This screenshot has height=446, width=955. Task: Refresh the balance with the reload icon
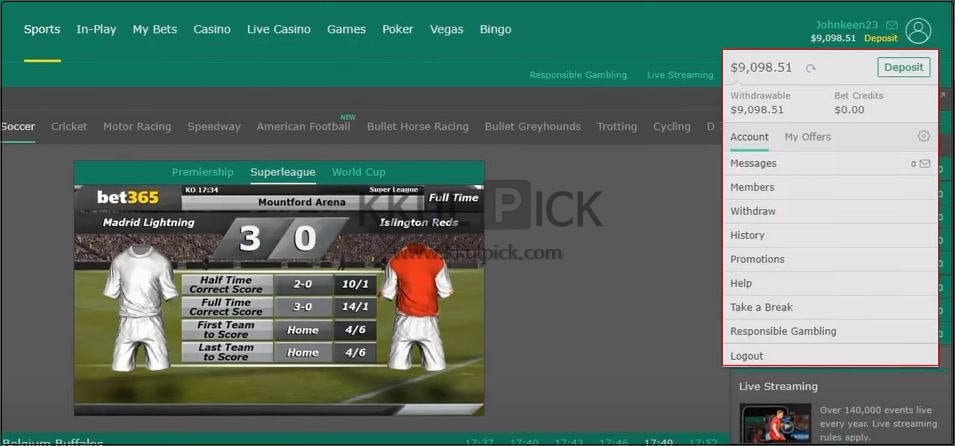811,68
